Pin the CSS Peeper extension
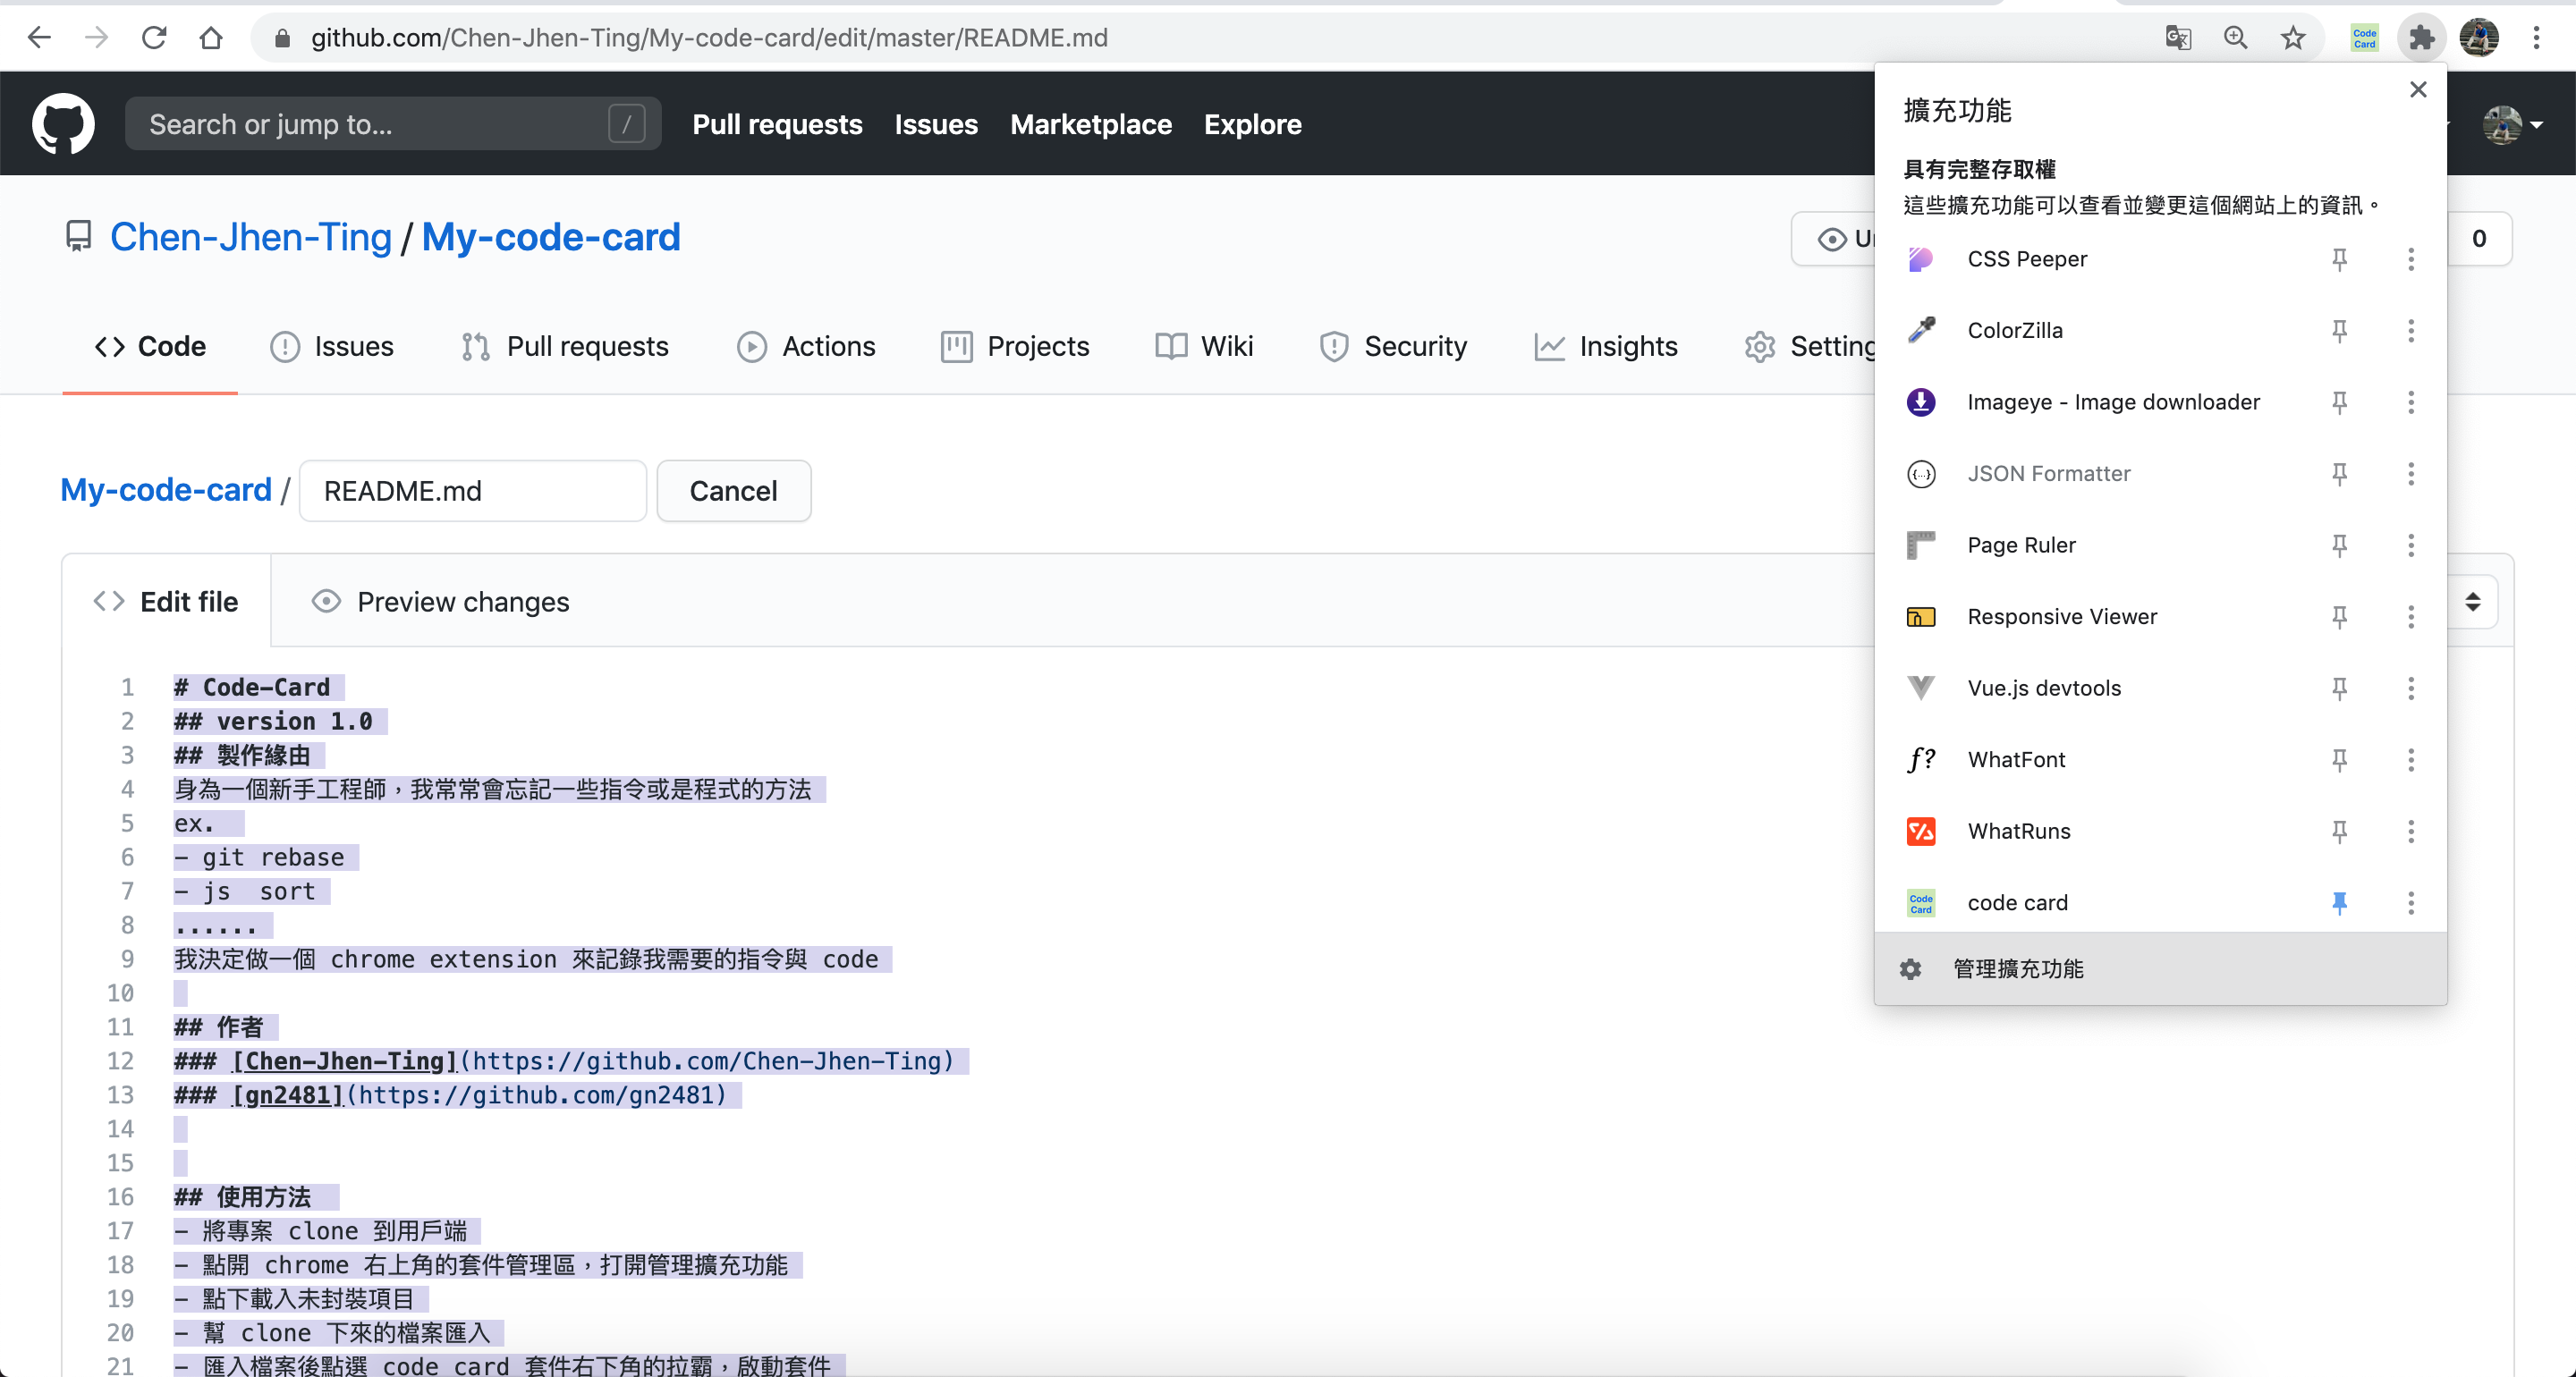The image size is (2576, 1377). pos(2339,259)
